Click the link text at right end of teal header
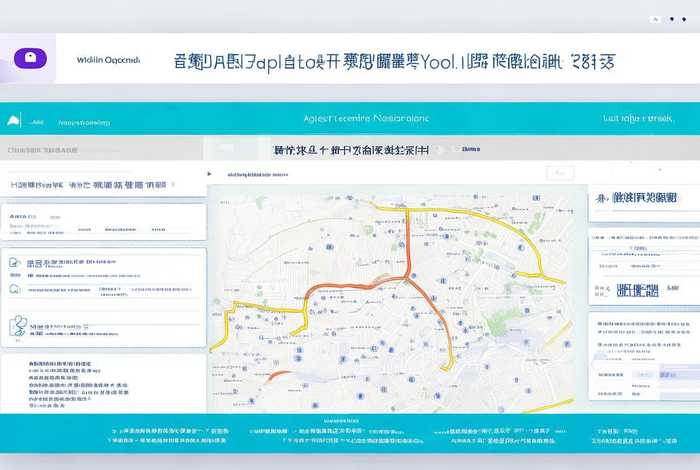The image size is (700, 470). [x=638, y=118]
